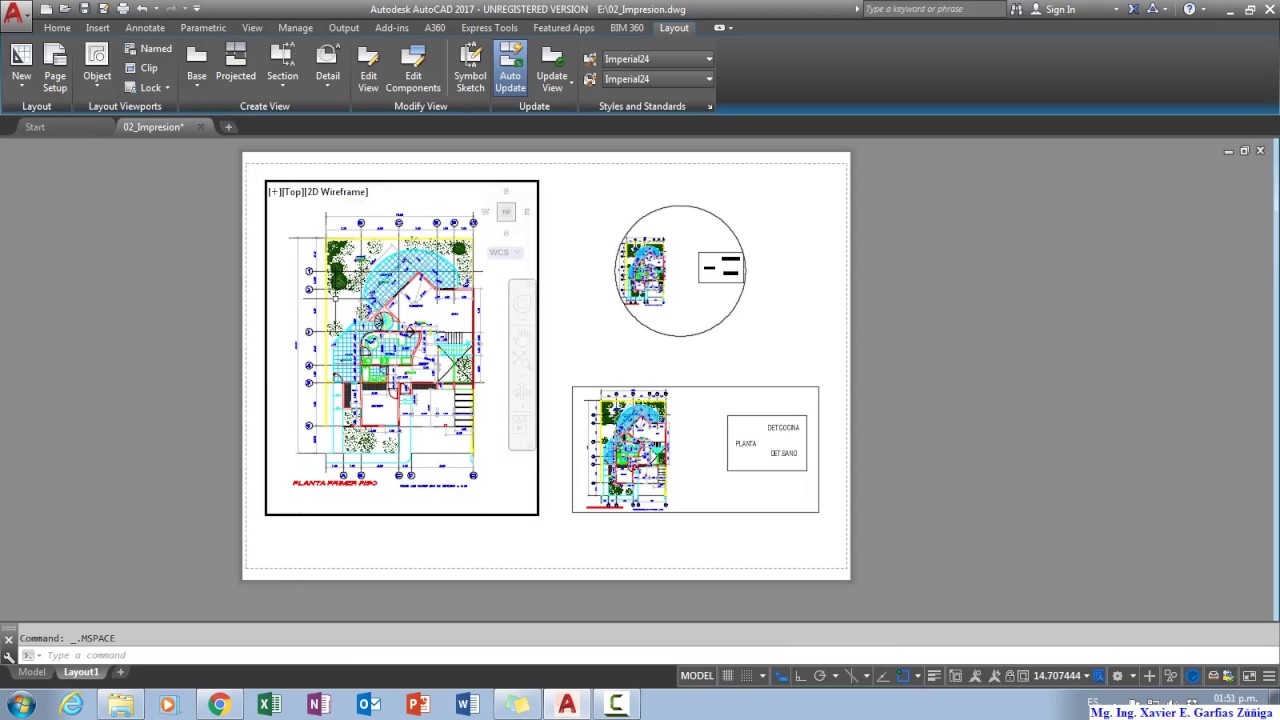Open the Manage ribbon tab
The image size is (1280, 720).
coord(295,28)
